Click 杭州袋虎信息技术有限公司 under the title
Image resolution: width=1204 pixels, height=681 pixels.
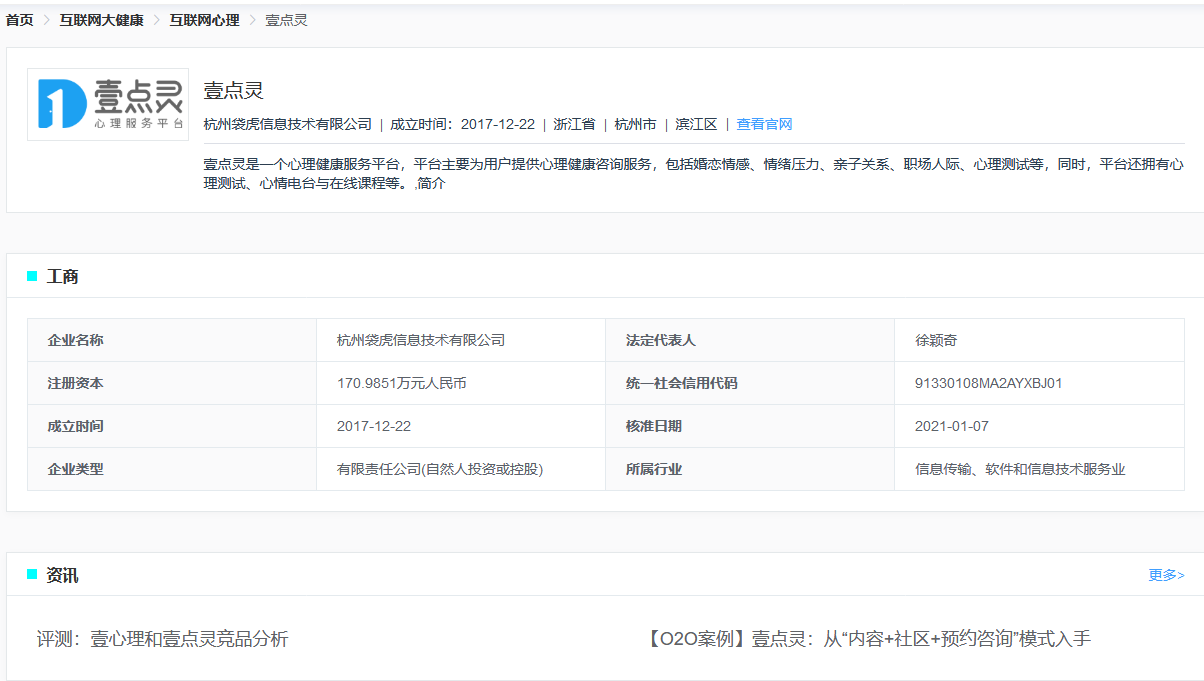click(x=287, y=124)
